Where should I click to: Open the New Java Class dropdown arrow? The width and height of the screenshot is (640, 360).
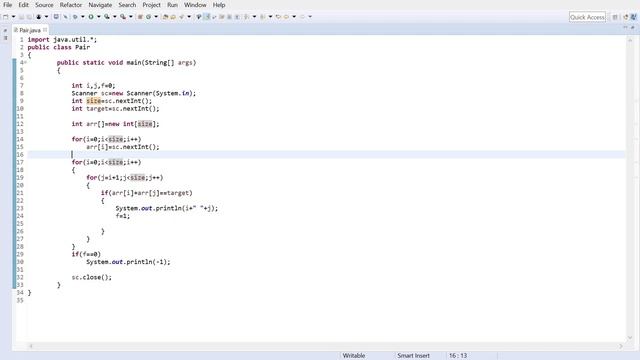[x=156, y=17]
